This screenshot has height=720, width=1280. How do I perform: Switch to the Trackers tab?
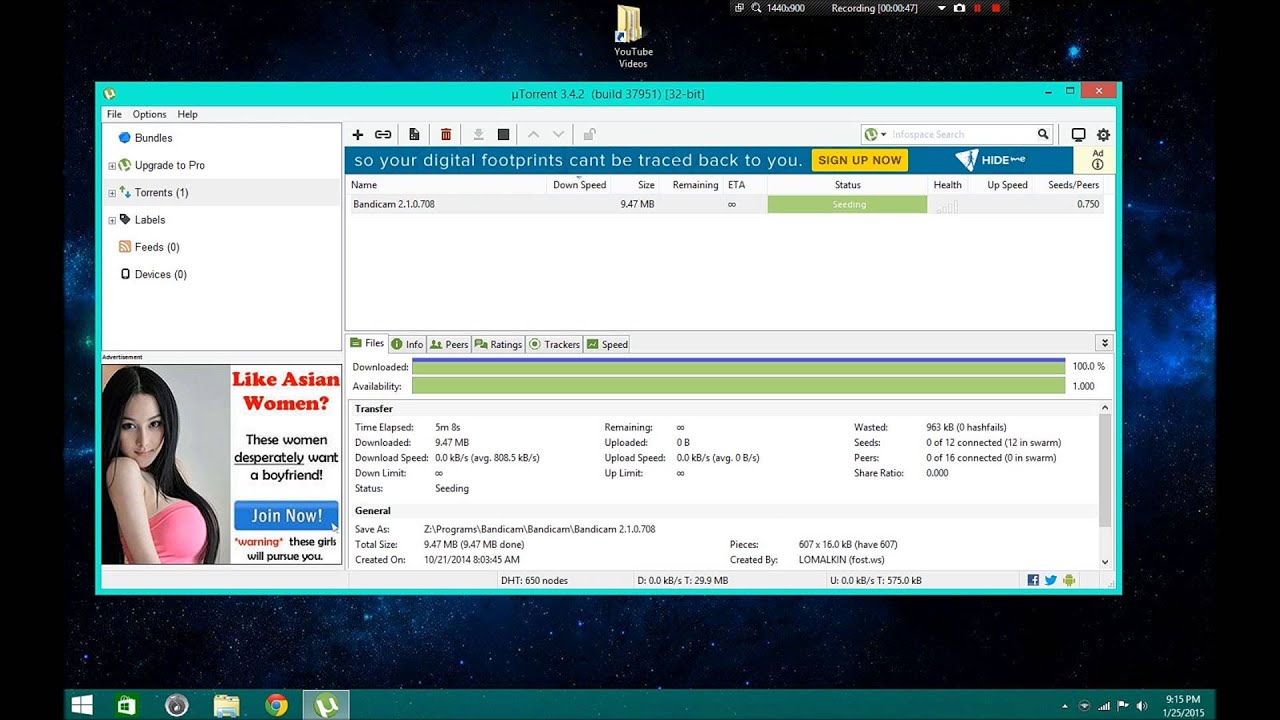554,344
